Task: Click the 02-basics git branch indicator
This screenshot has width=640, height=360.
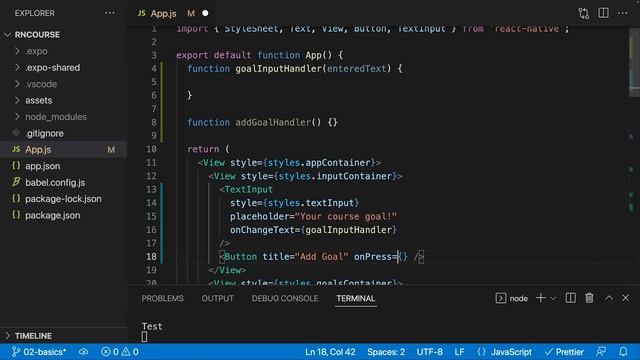Action: click(39, 352)
